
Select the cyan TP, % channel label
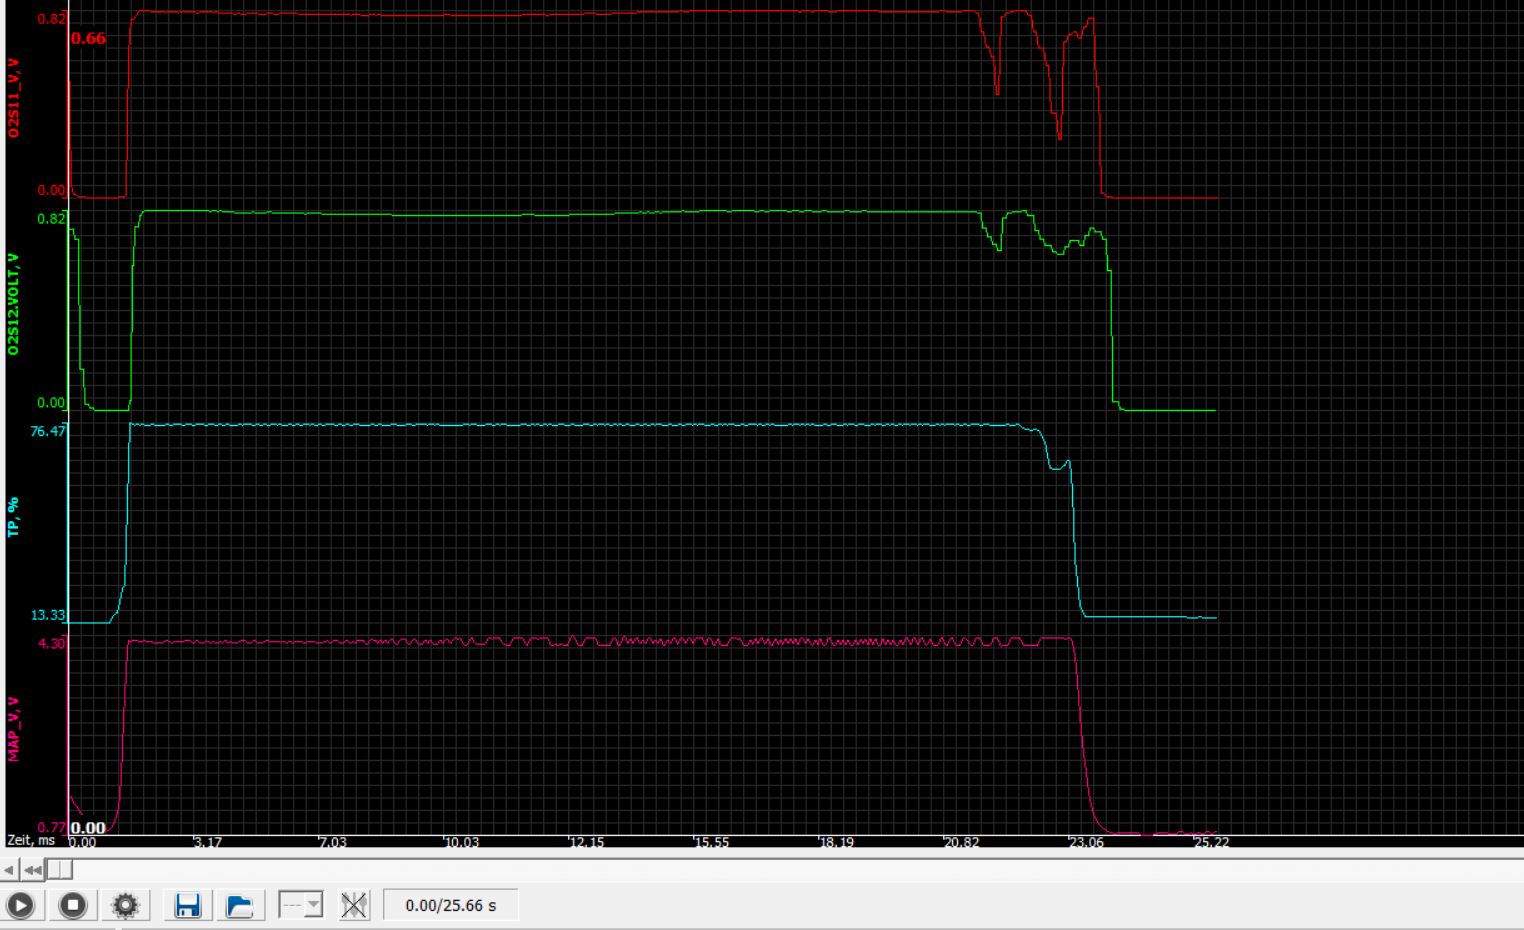13,516
